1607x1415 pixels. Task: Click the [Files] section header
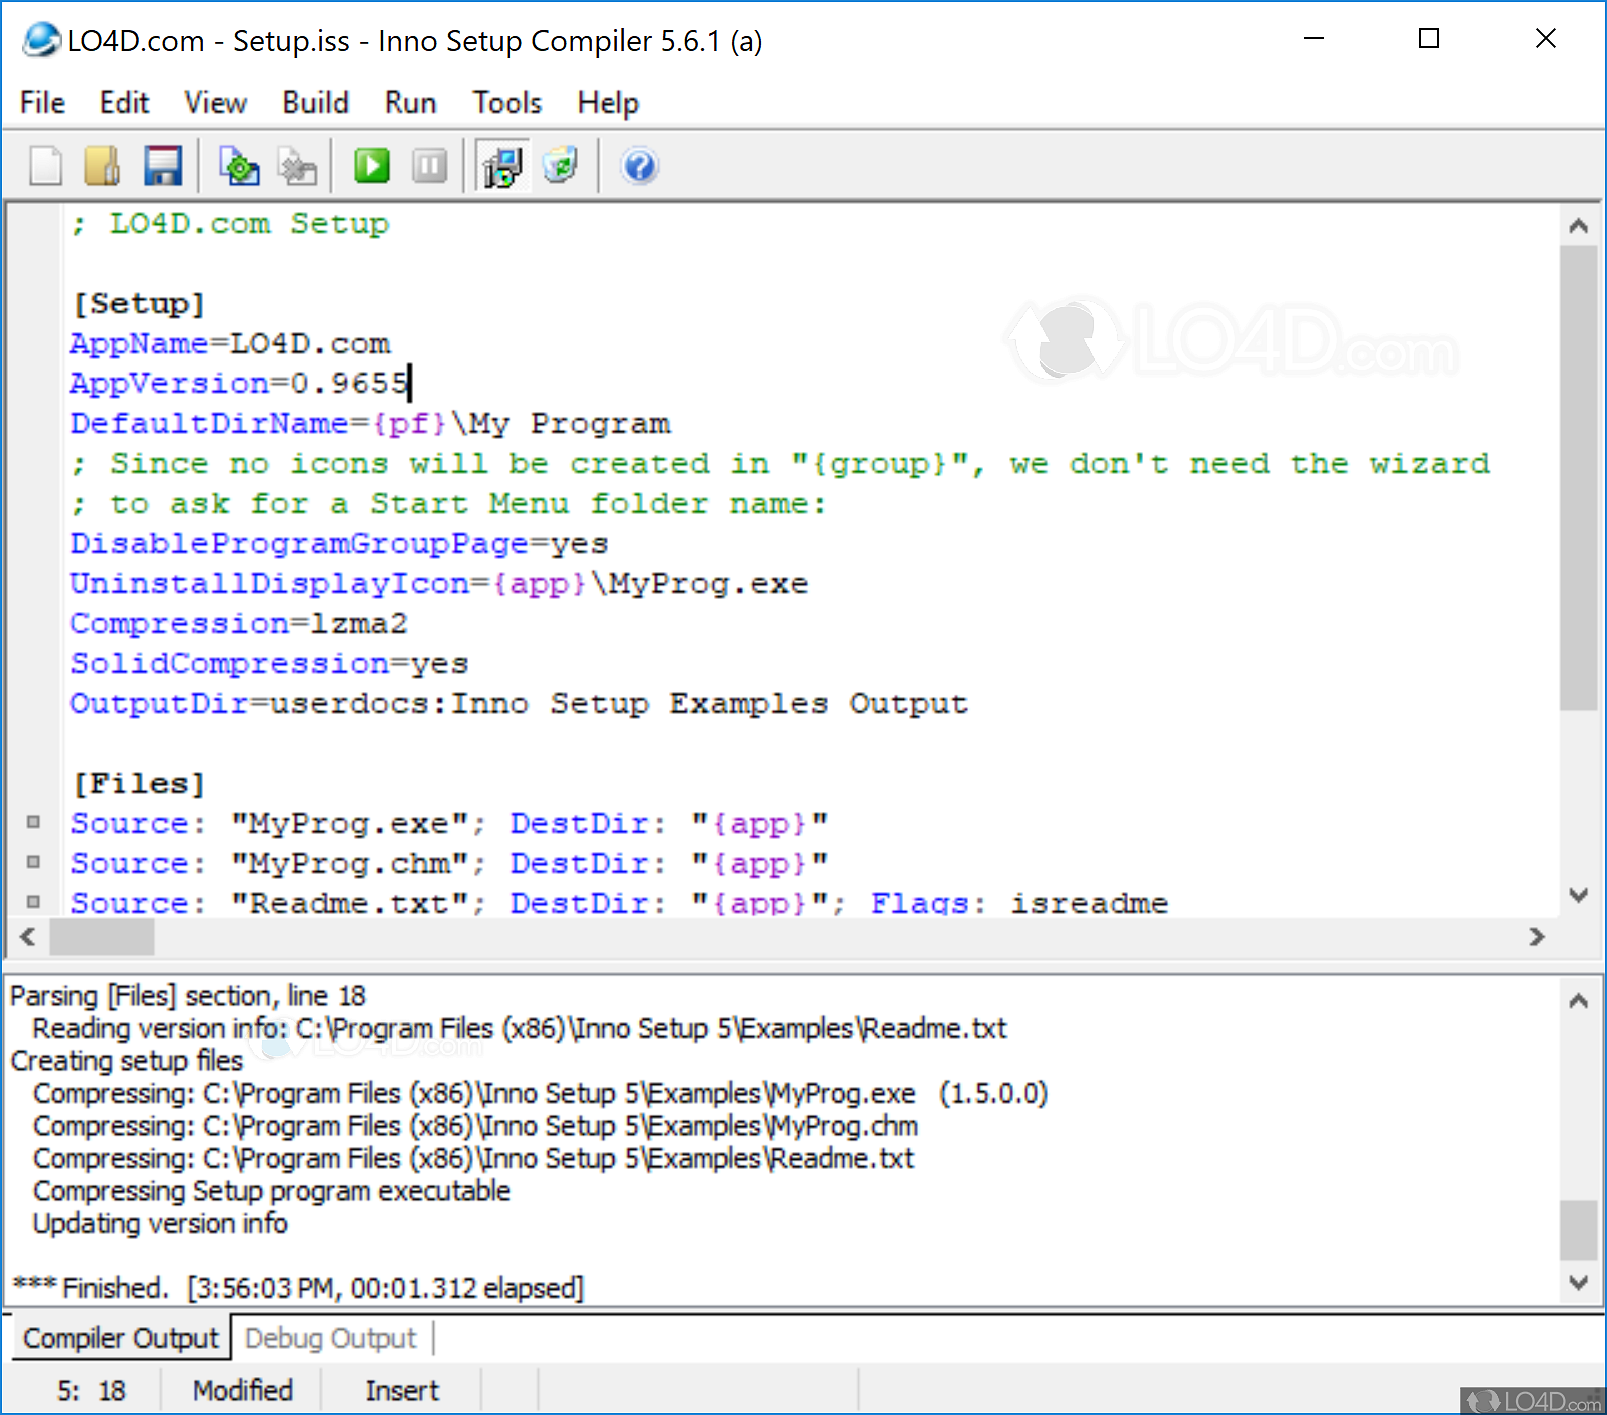(x=139, y=783)
